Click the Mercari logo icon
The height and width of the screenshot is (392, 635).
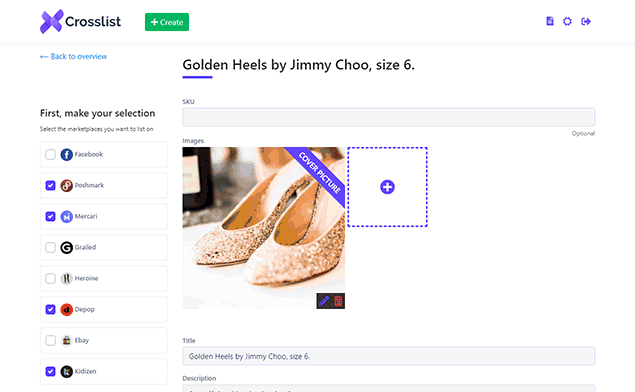[66, 217]
